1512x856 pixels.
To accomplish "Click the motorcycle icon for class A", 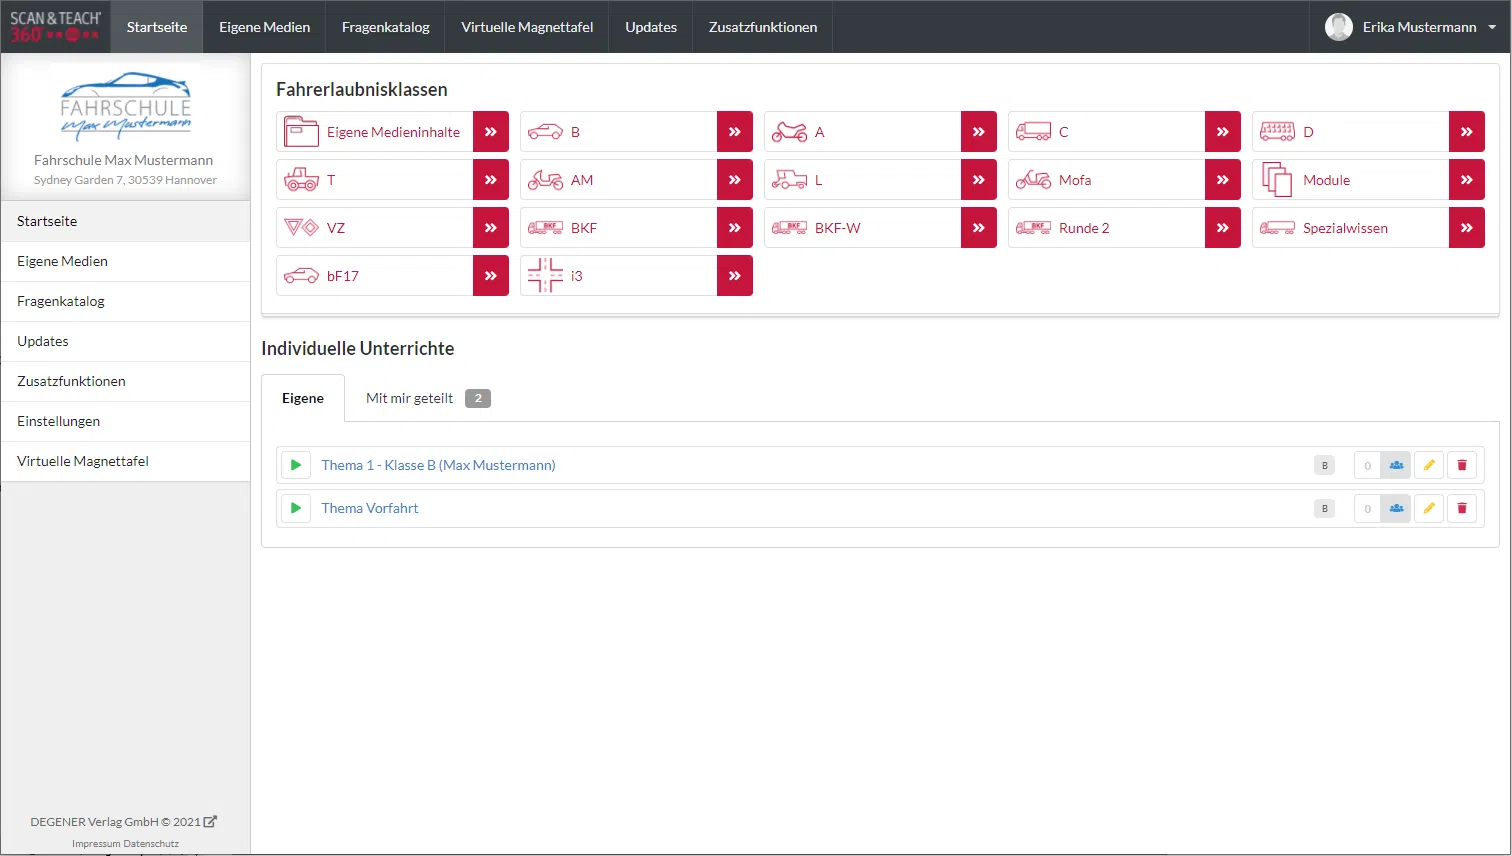I will 789,132.
